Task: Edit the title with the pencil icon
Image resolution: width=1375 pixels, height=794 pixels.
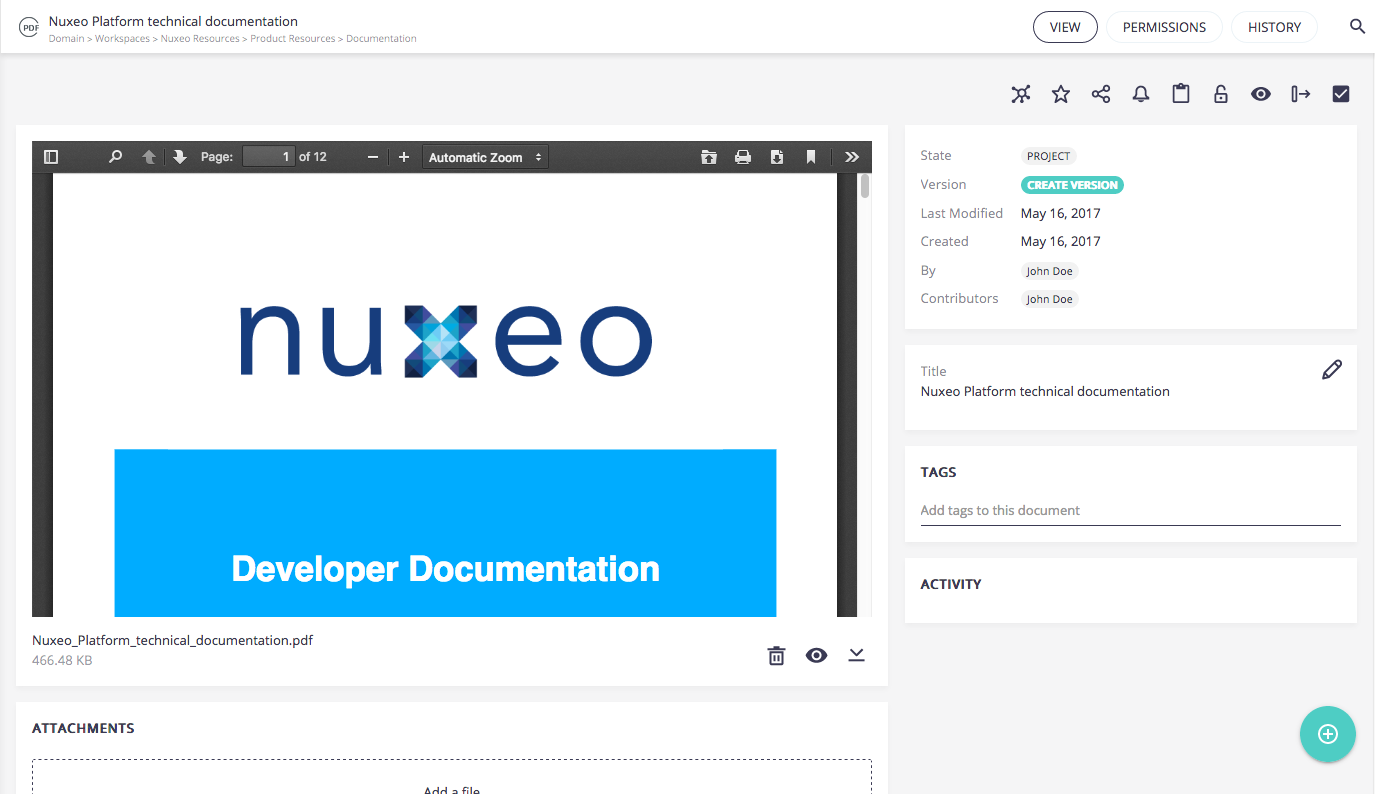Action: tap(1332, 370)
